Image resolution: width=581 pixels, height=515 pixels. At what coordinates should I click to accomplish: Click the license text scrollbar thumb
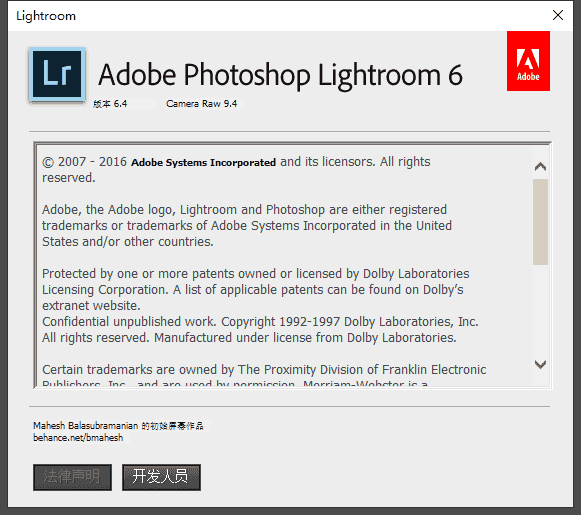[540, 222]
